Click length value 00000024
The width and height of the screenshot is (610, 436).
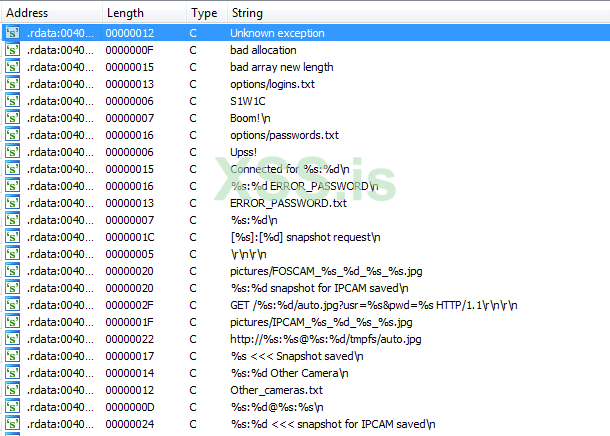pos(130,424)
